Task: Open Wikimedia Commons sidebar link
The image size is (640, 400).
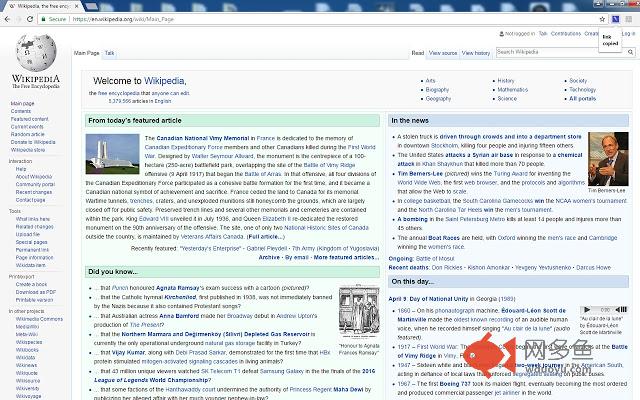Action: tap(39, 319)
